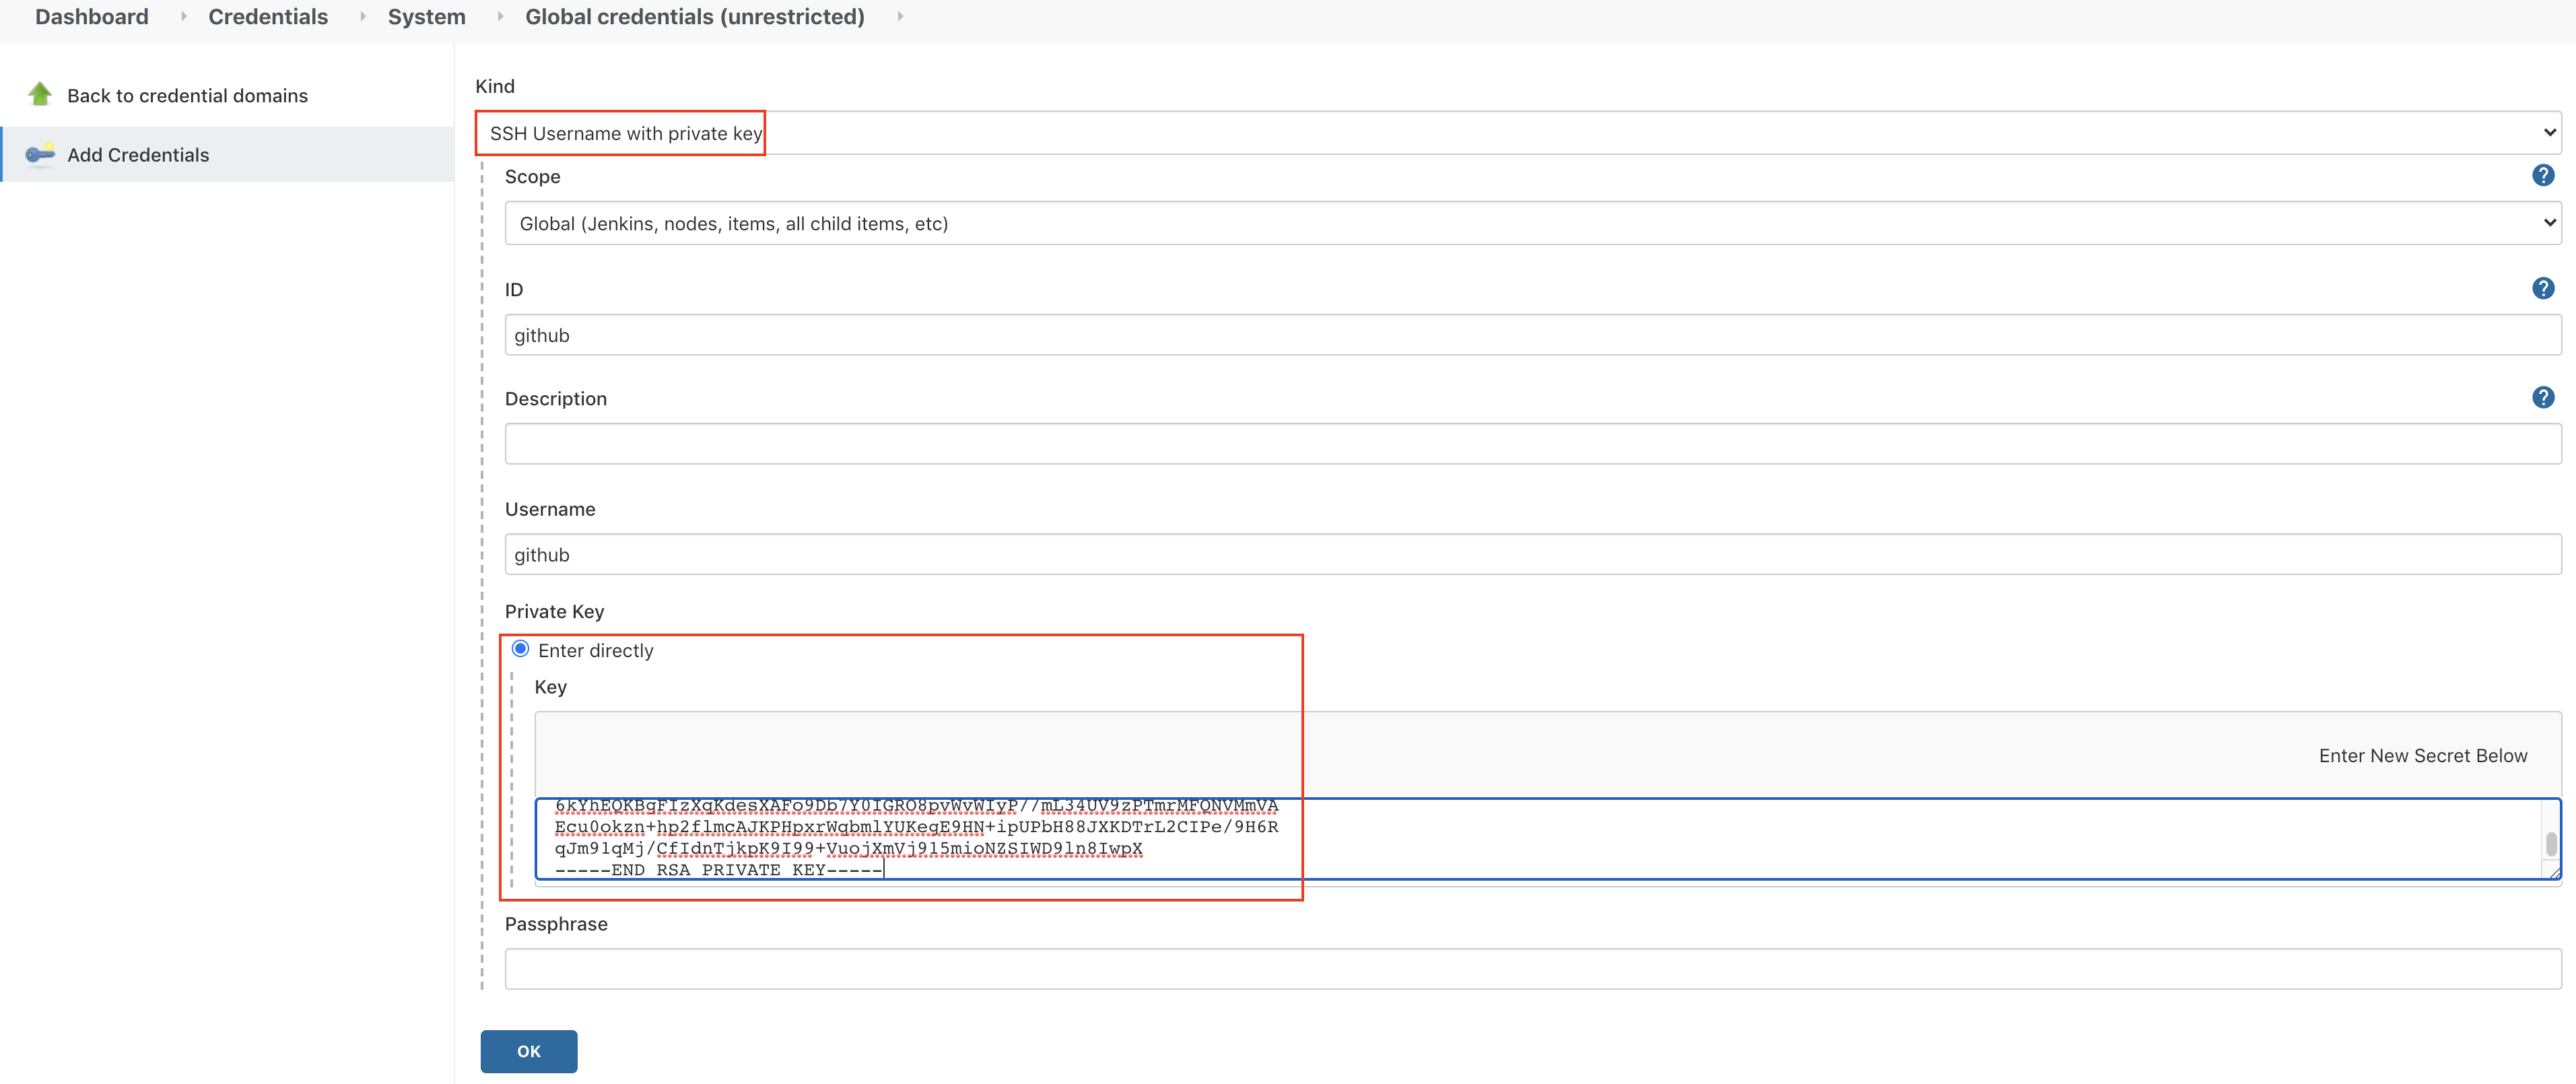
Task: Select the Enter directly radio button
Action: tap(520, 649)
